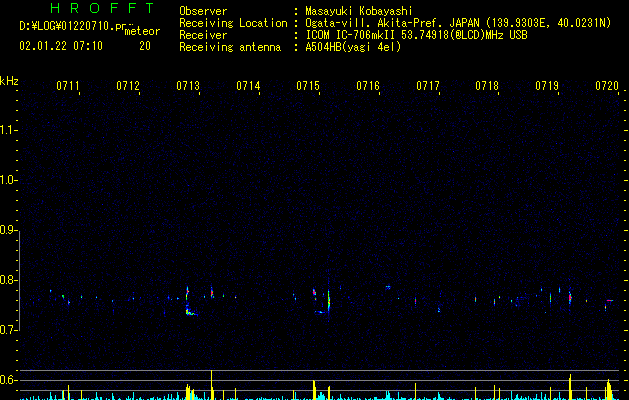629x400 pixels.
Task: Select the Ogata-vill. Akita-Pref. JAPAN location text
Action: [x=458, y=23]
